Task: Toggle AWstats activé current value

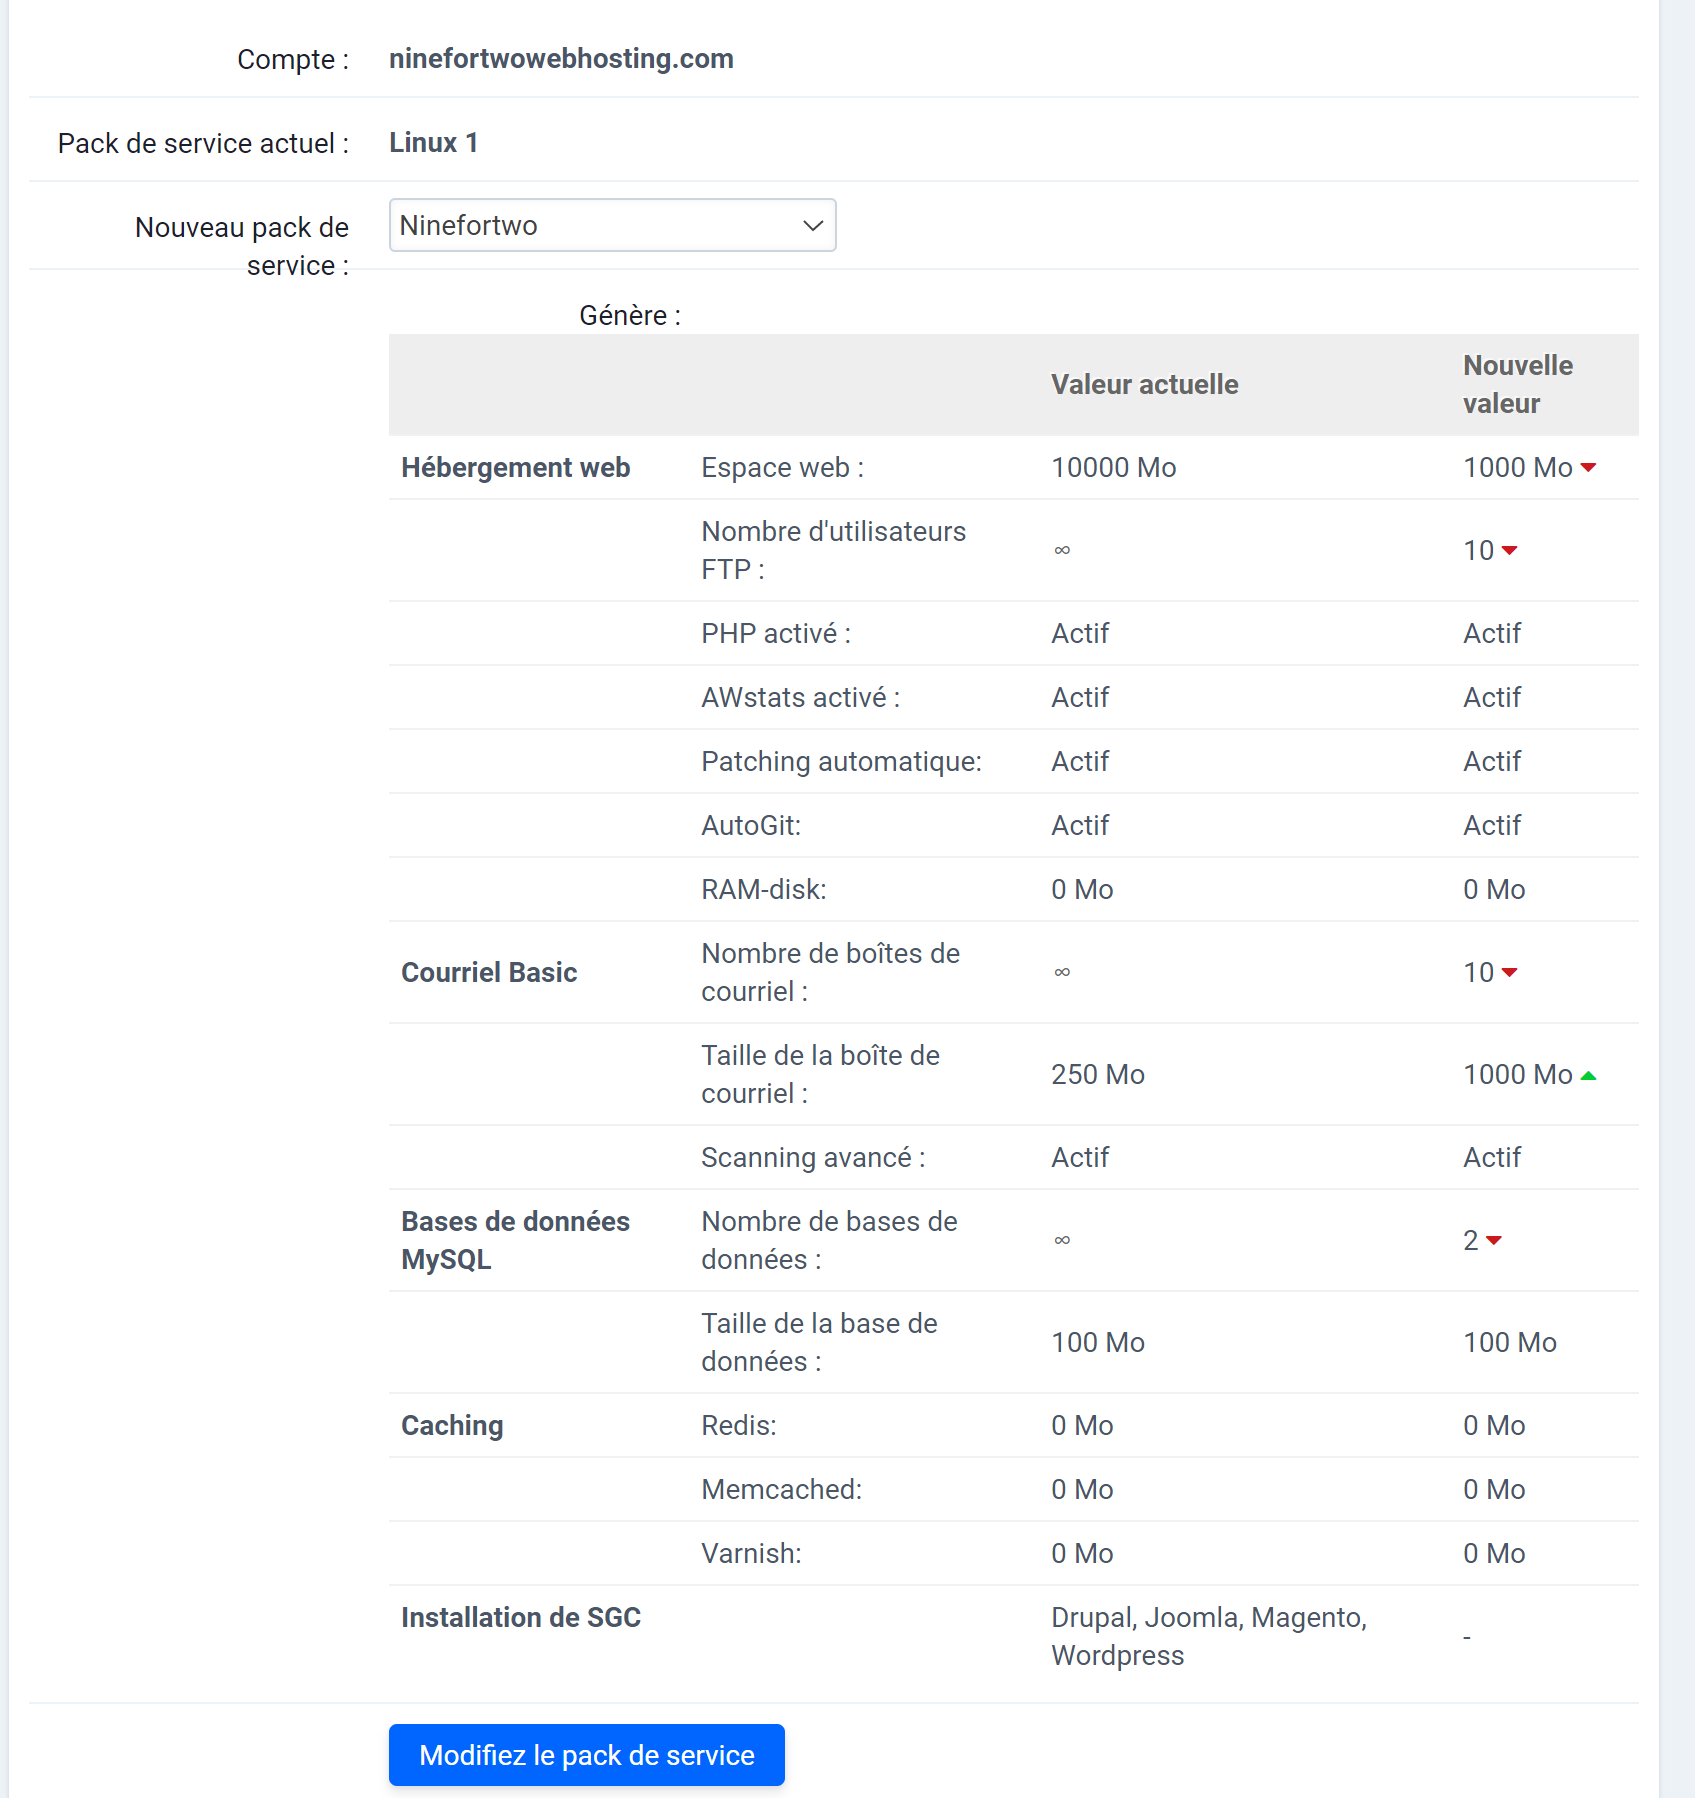Action: tap(1079, 697)
